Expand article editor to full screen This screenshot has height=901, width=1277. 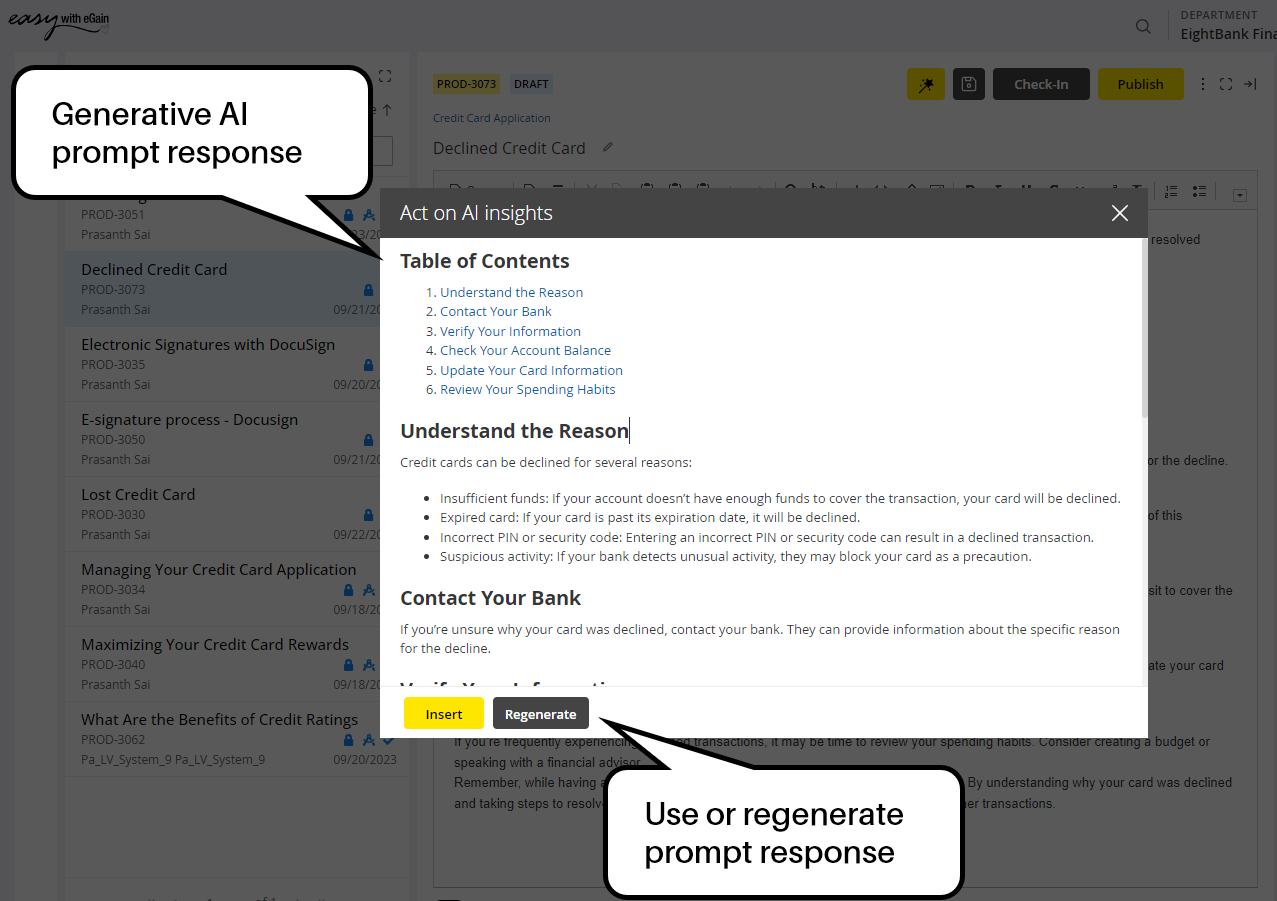1226,84
